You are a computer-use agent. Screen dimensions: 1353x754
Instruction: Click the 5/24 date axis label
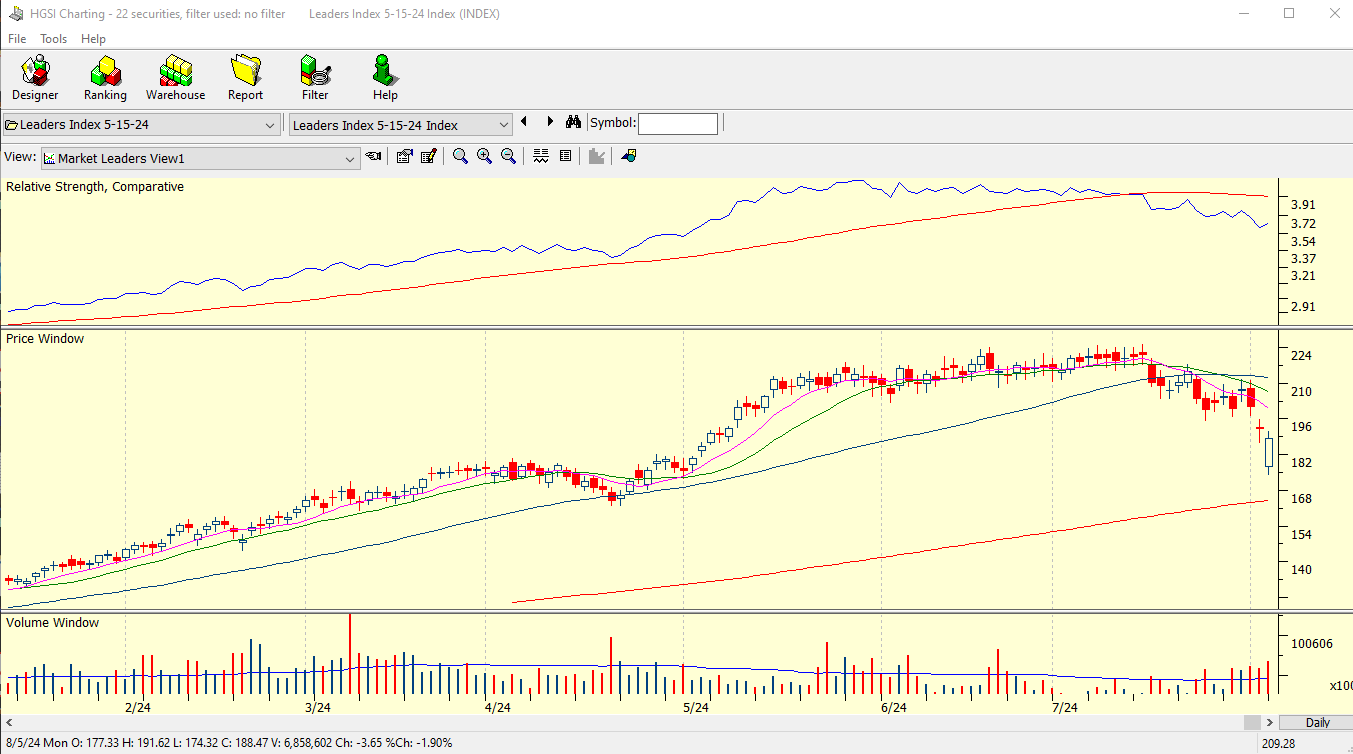coord(696,707)
